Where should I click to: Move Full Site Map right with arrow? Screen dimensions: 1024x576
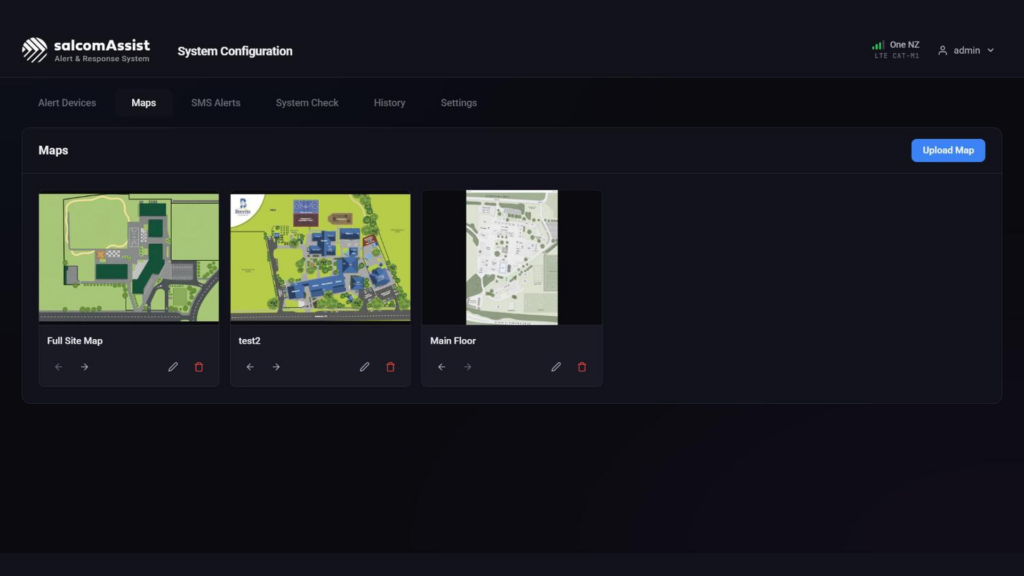[x=84, y=367]
